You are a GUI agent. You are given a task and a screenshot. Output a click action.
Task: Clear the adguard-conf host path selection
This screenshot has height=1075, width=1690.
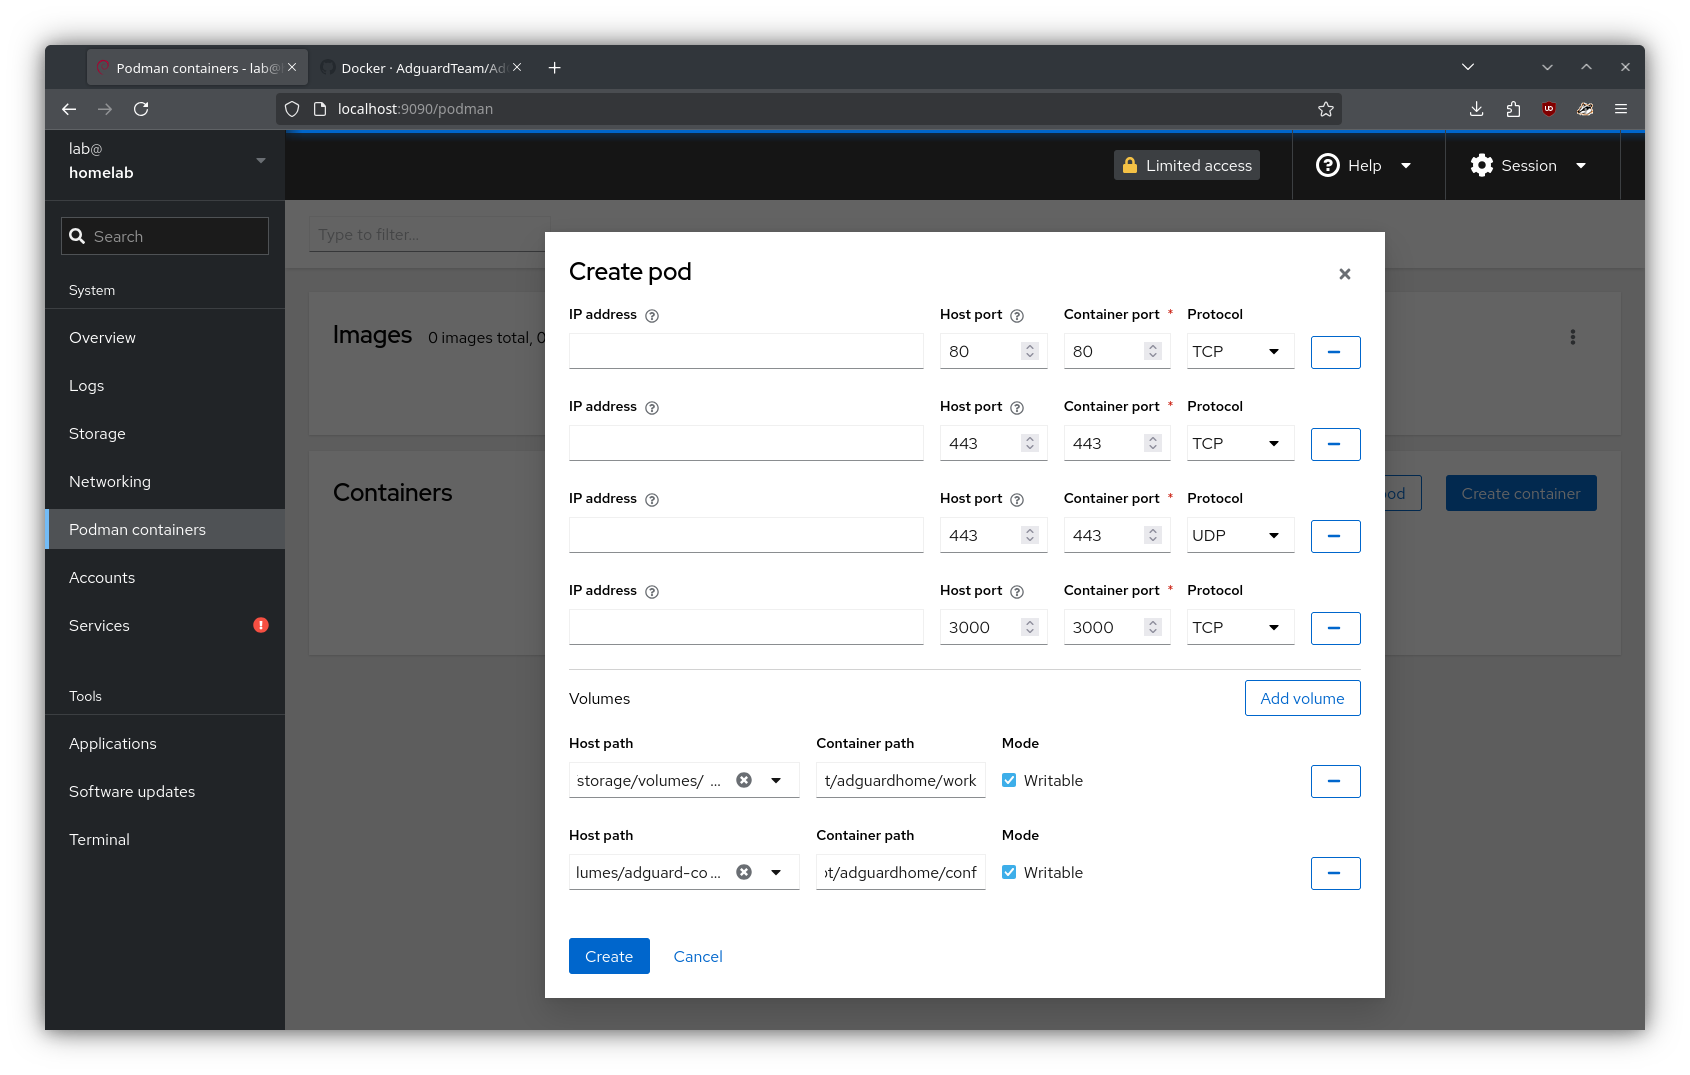tap(744, 872)
